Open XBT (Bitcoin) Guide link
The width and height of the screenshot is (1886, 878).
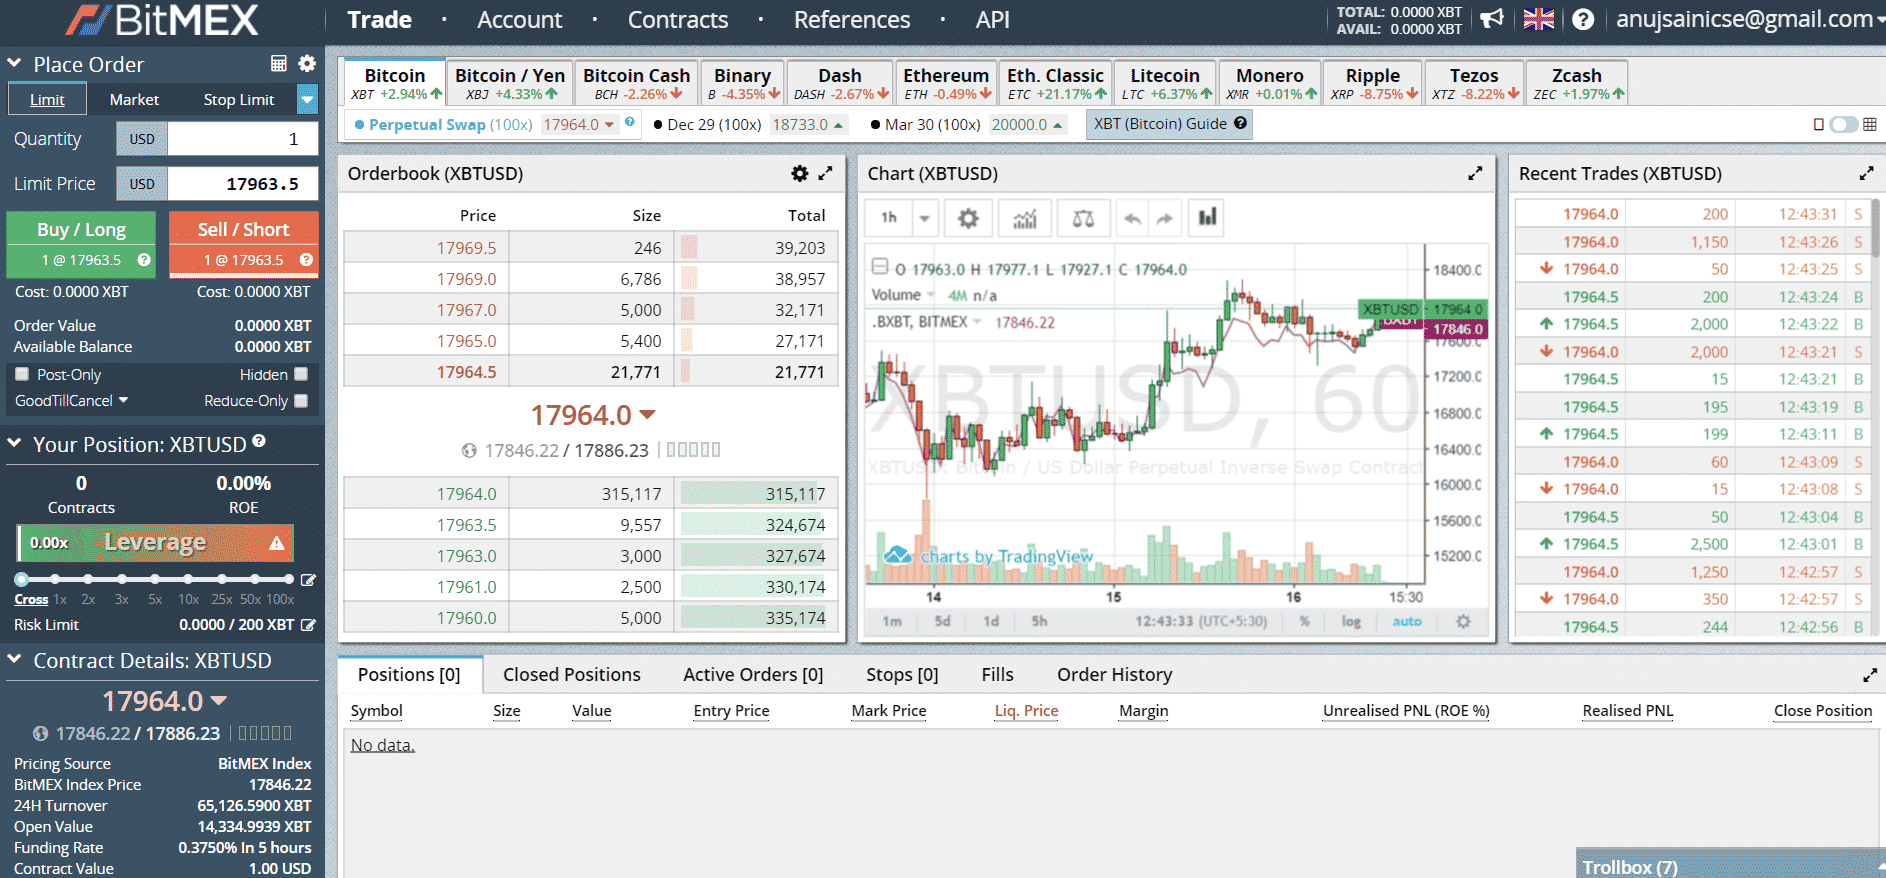[1169, 124]
